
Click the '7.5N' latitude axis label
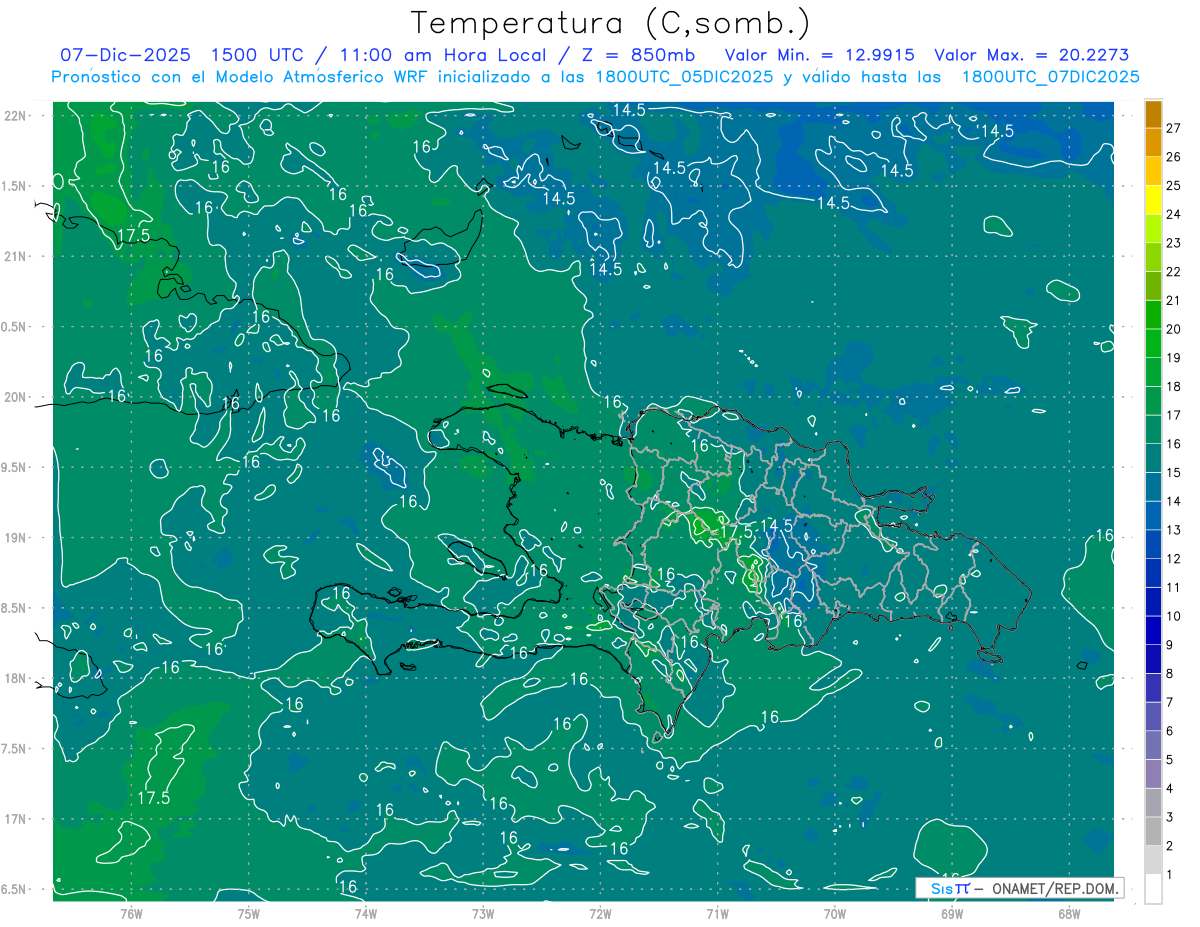click(15, 748)
